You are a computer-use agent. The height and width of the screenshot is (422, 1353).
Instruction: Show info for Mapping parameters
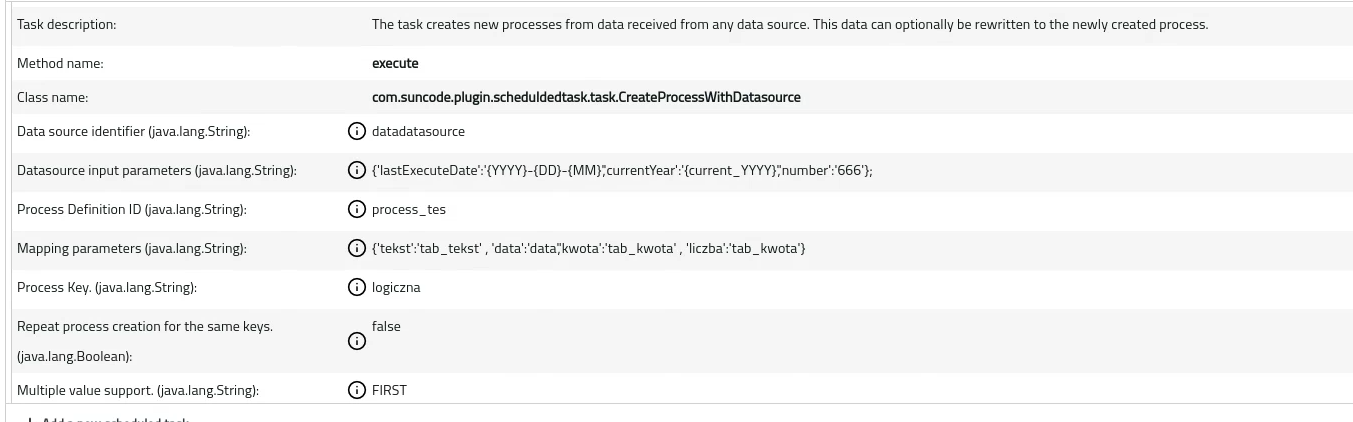tap(356, 248)
